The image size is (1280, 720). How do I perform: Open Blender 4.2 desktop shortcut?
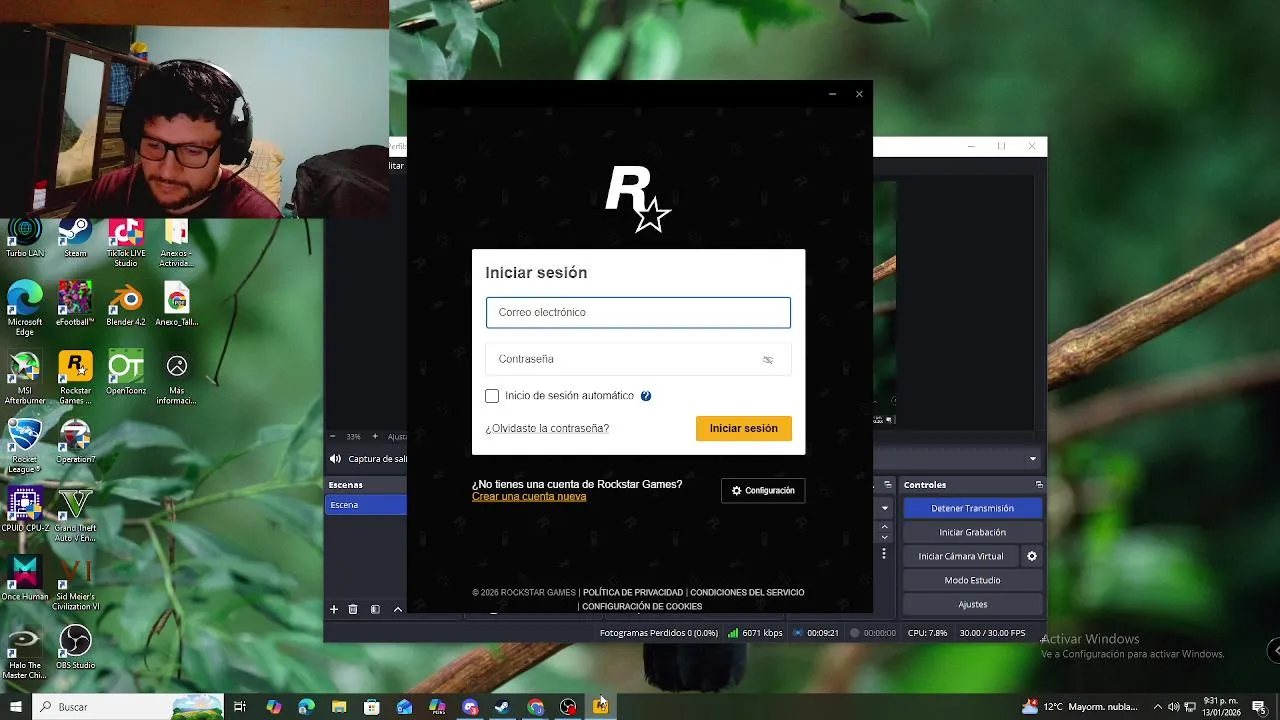coord(126,304)
